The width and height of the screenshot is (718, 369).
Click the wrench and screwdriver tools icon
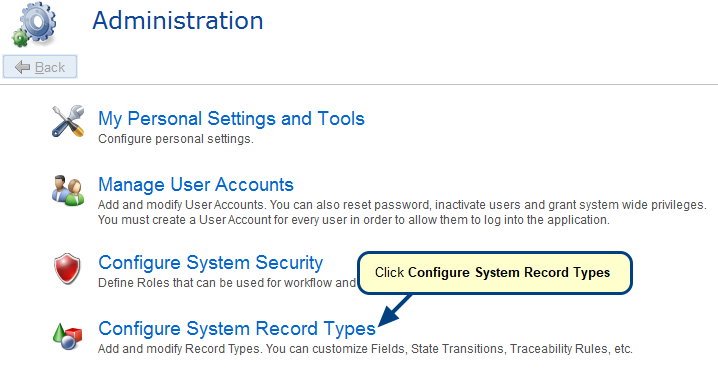[68, 121]
